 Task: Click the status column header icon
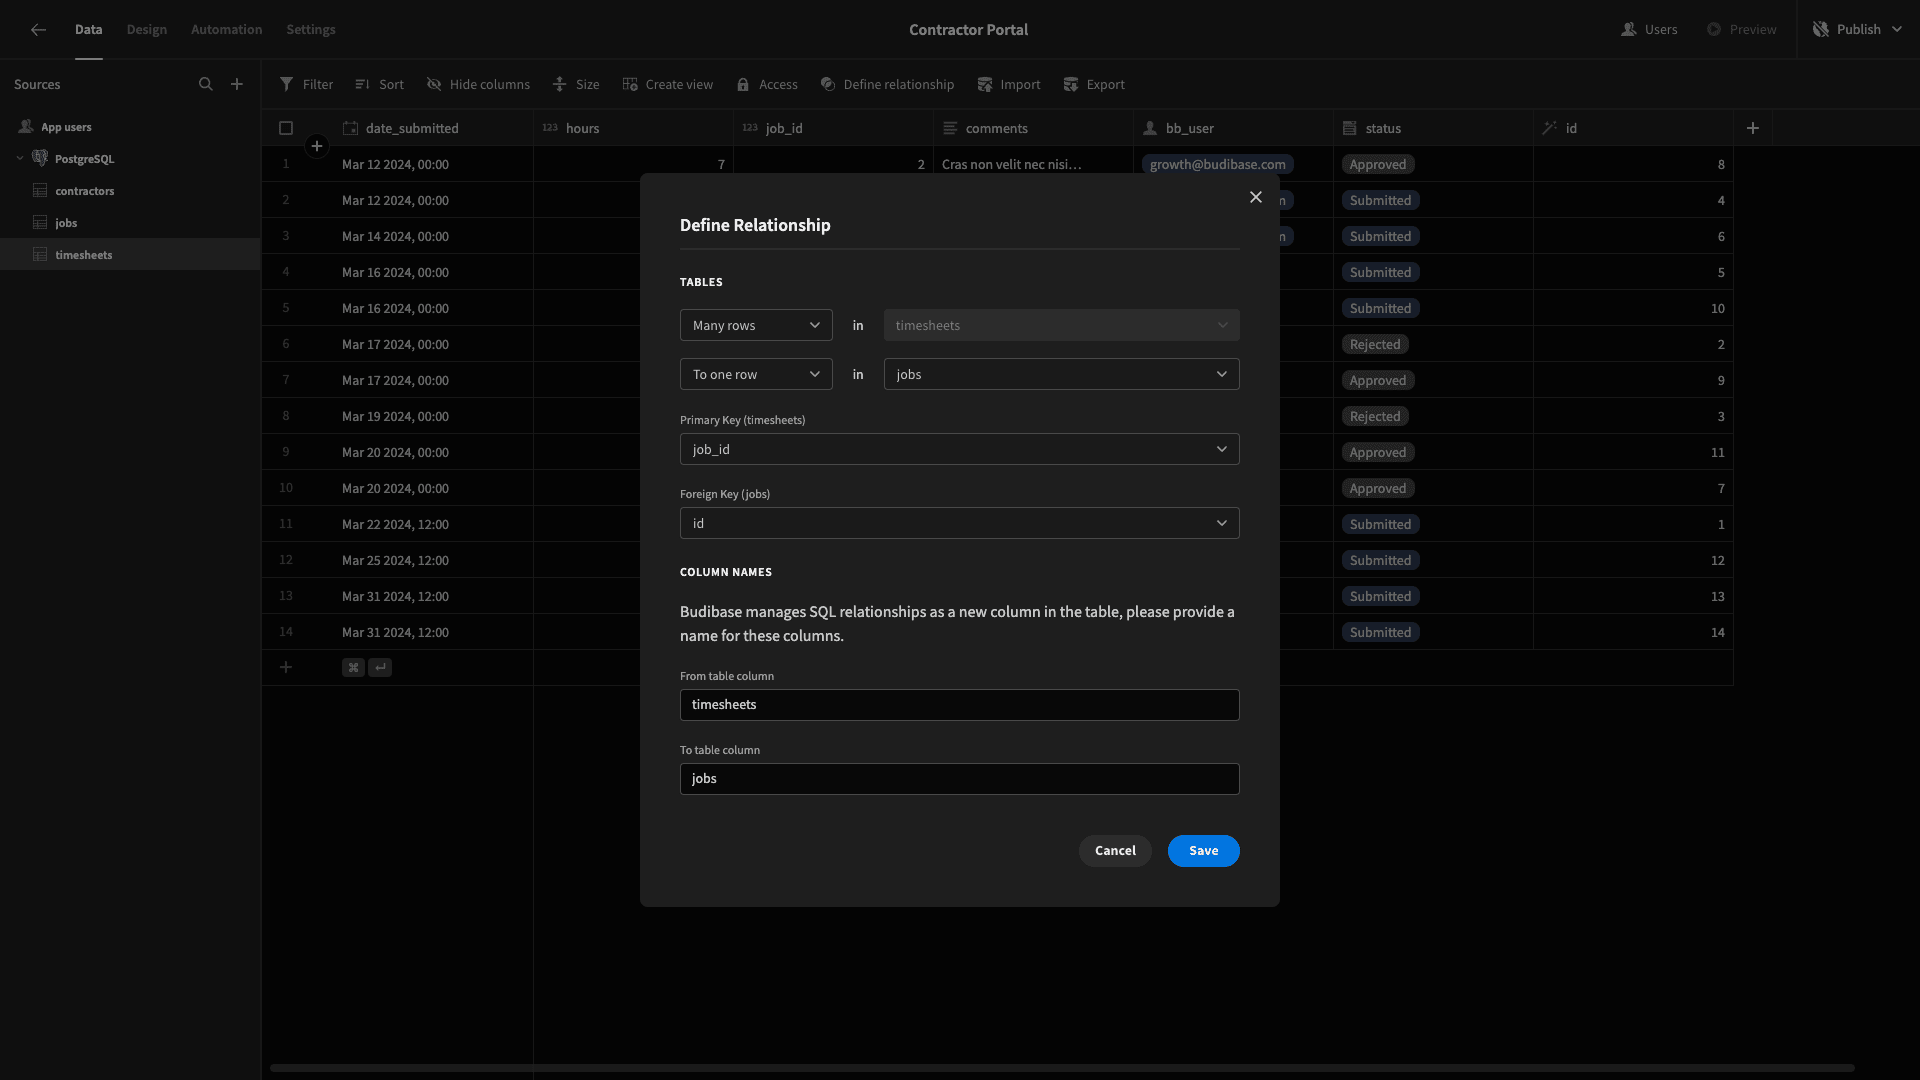click(1350, 128)
